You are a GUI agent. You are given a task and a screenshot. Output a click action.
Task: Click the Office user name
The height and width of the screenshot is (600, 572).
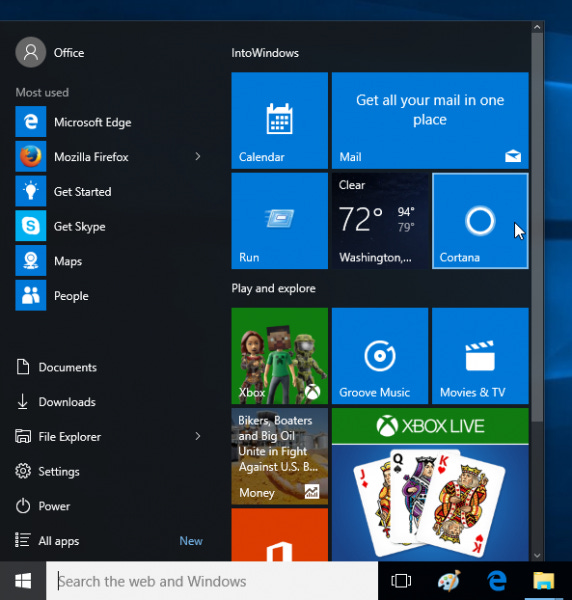(69, 52)
